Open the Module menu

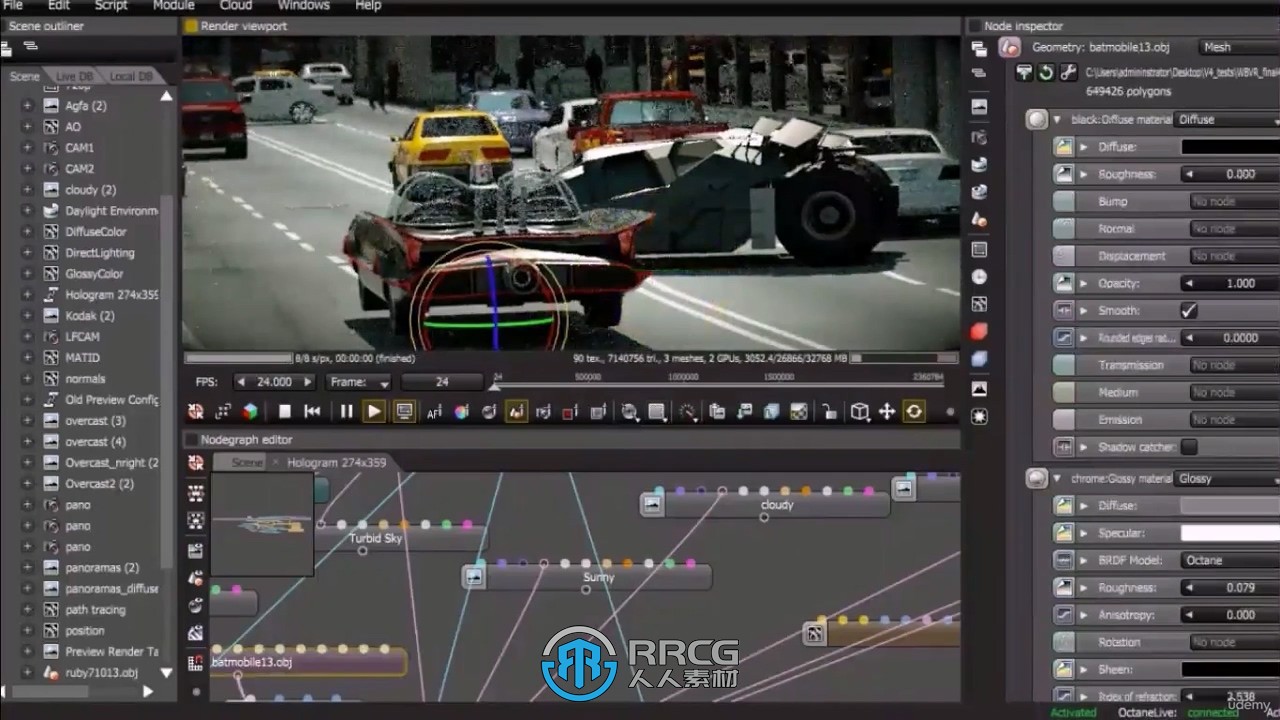[173, 5]
